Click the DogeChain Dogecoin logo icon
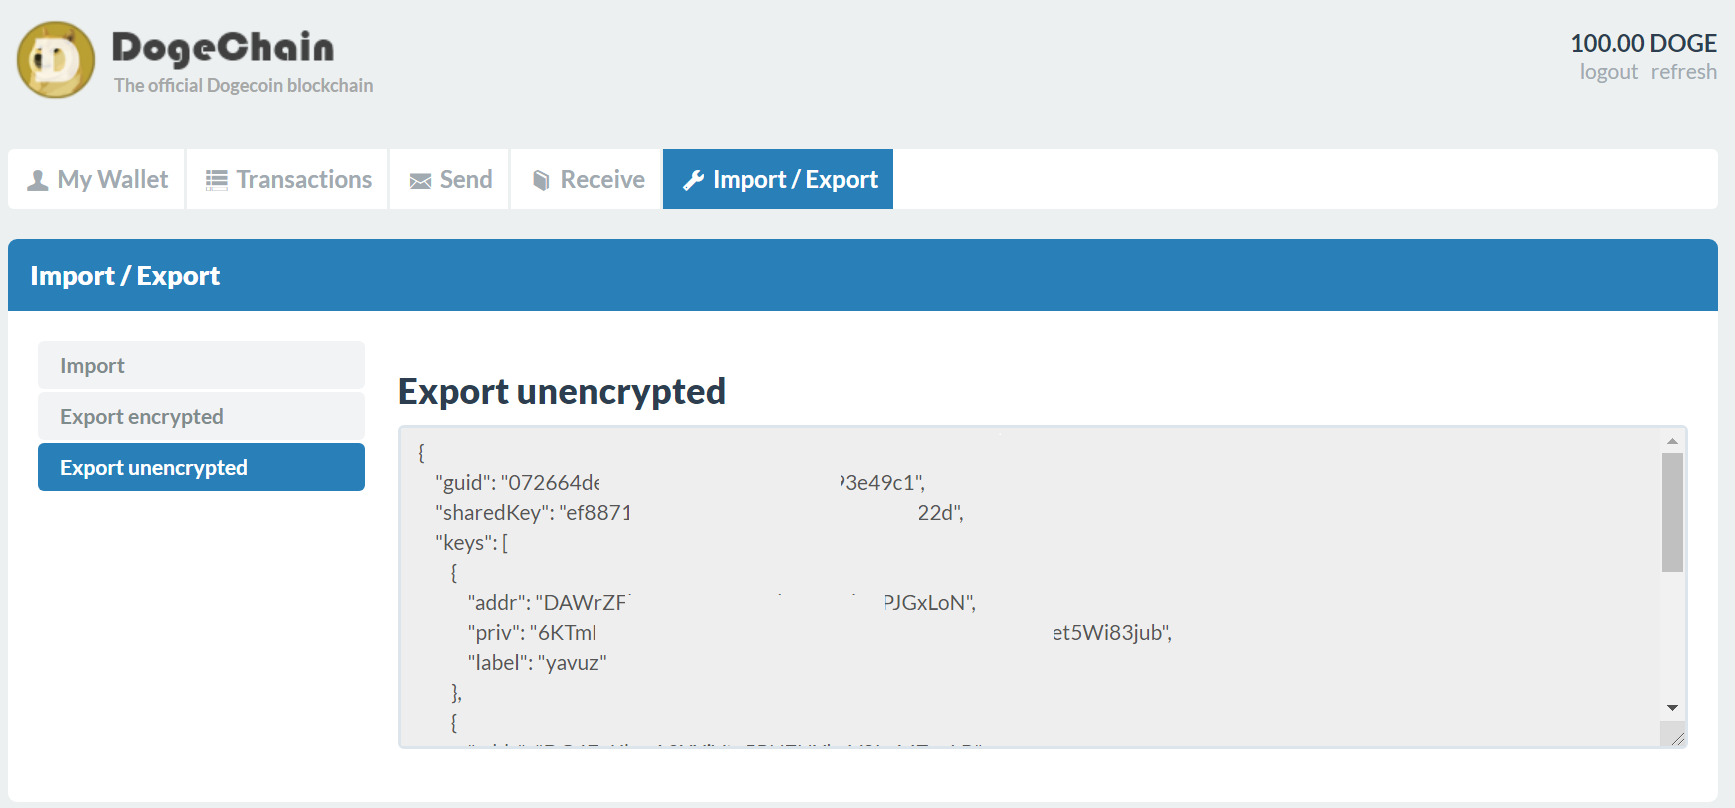This screenshot has width=1735, height=808. click(56, 60)
